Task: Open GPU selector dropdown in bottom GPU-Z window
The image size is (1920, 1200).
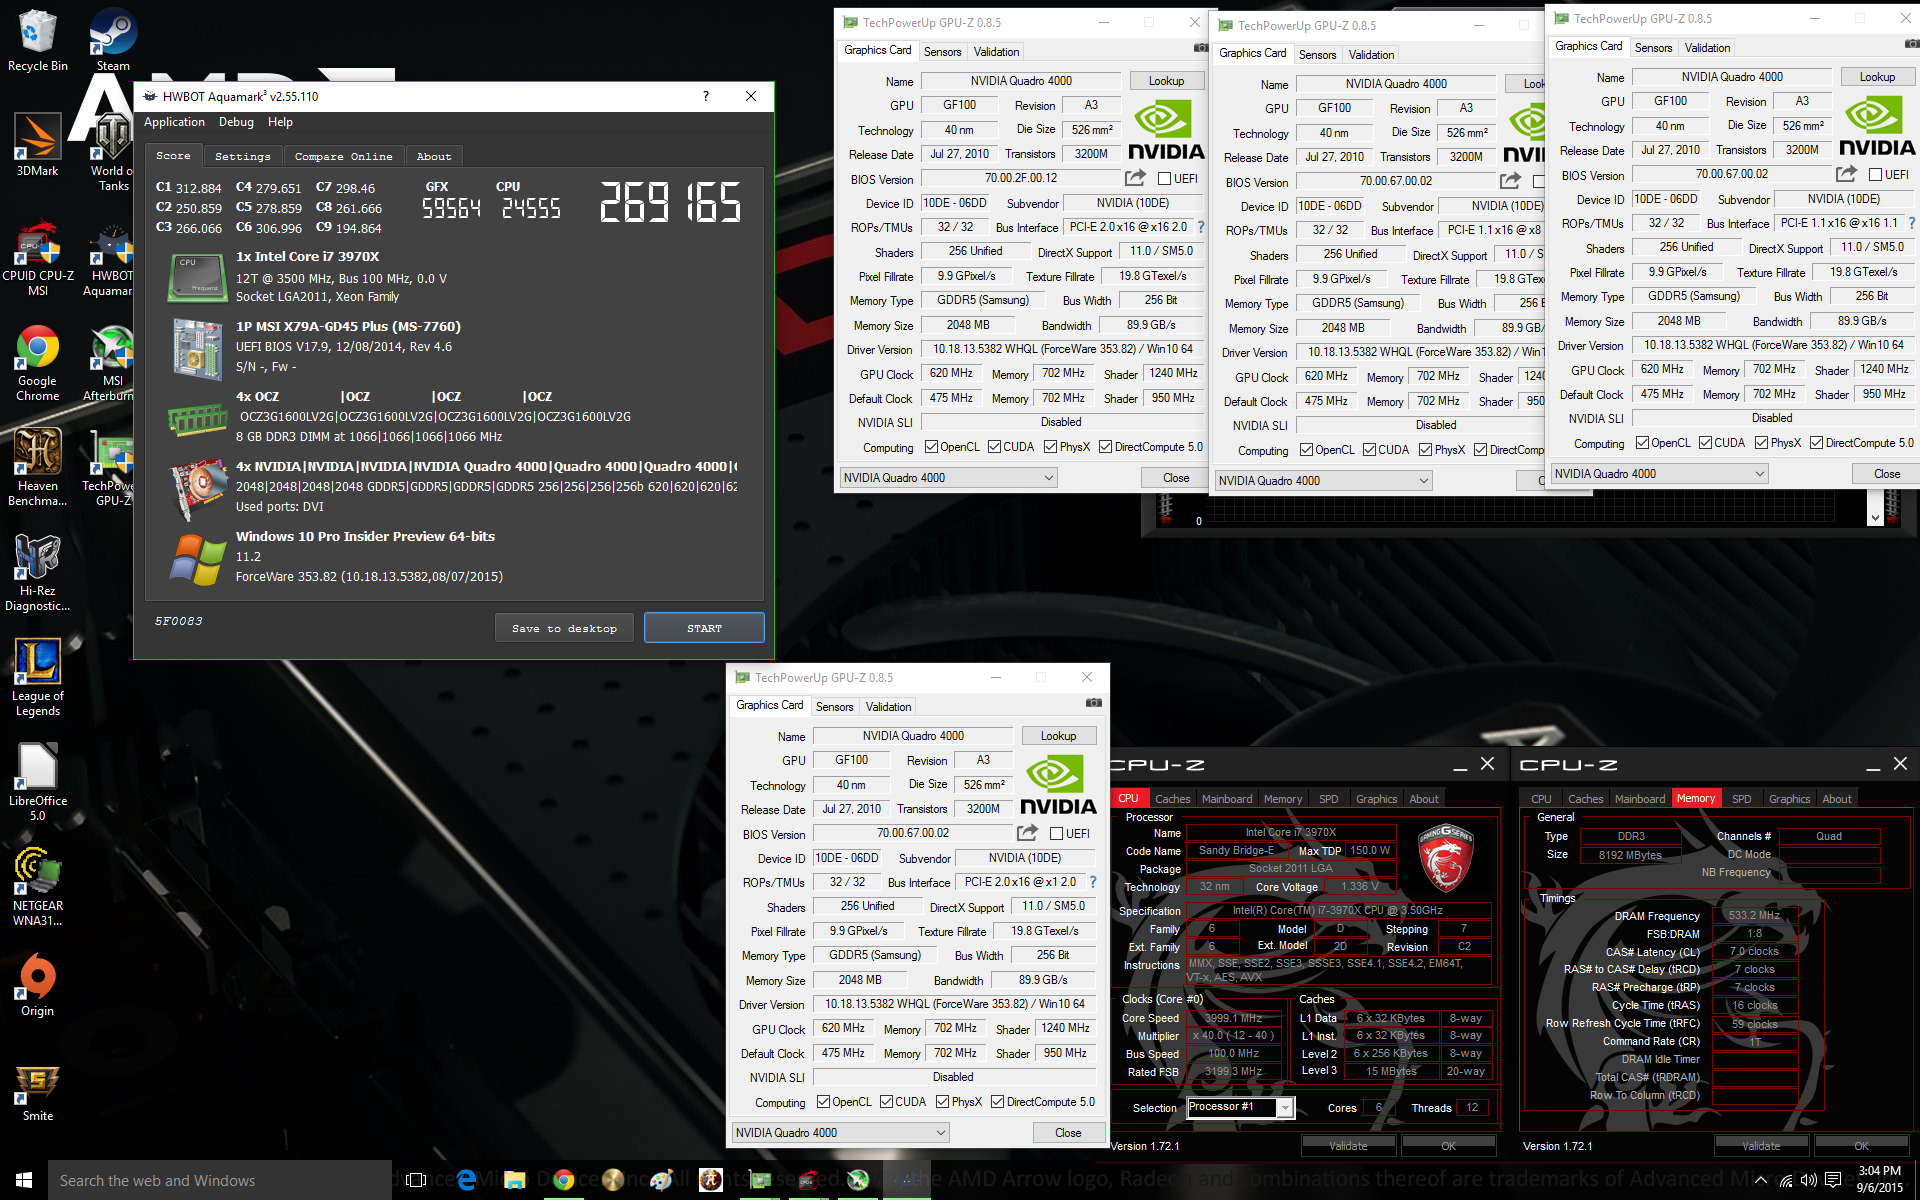Action: pos(840,1133)
